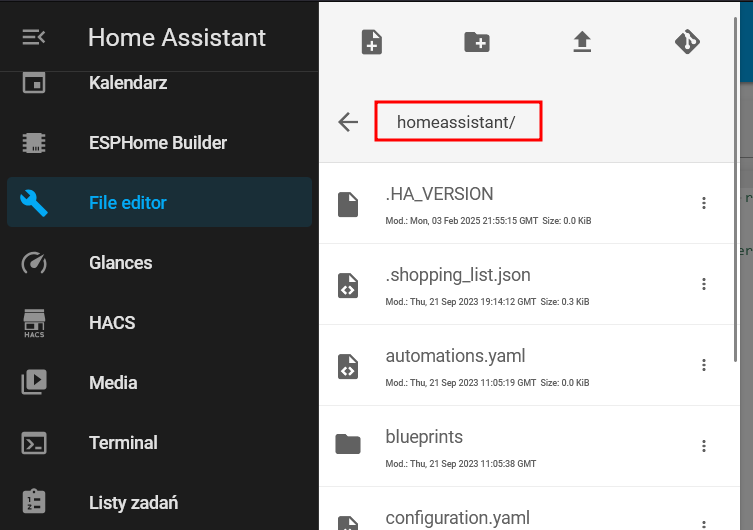
Task: Open the Git menu icon
Action: tap(687, 42)
